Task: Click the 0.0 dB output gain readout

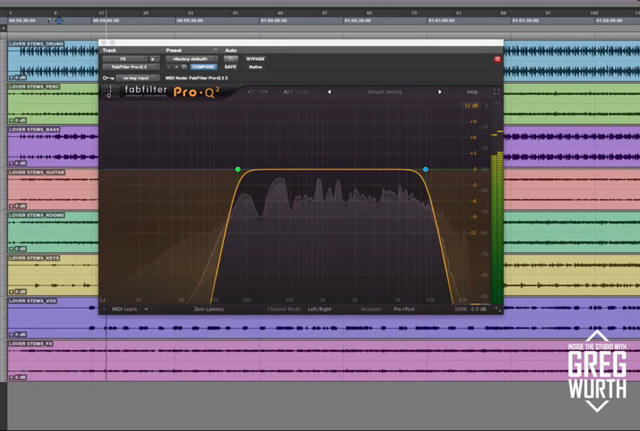Action: pyautogui.click(x=478, y=309)
